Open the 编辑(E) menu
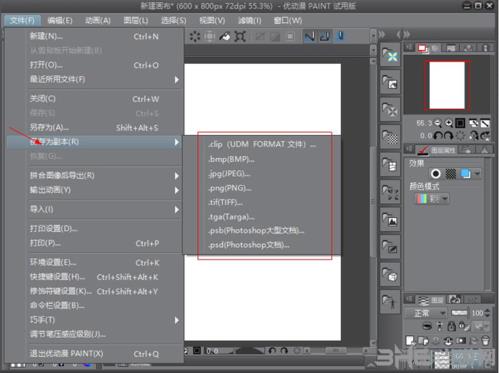The image size is (499, 373). coord(60,20)
